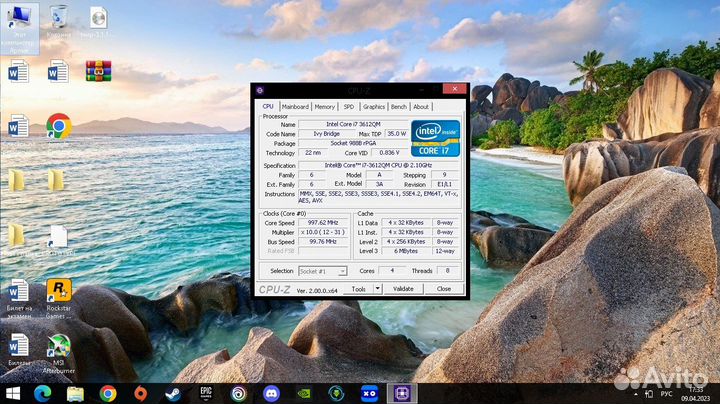Click the CPU-Z taskbar button

point(402,393)
